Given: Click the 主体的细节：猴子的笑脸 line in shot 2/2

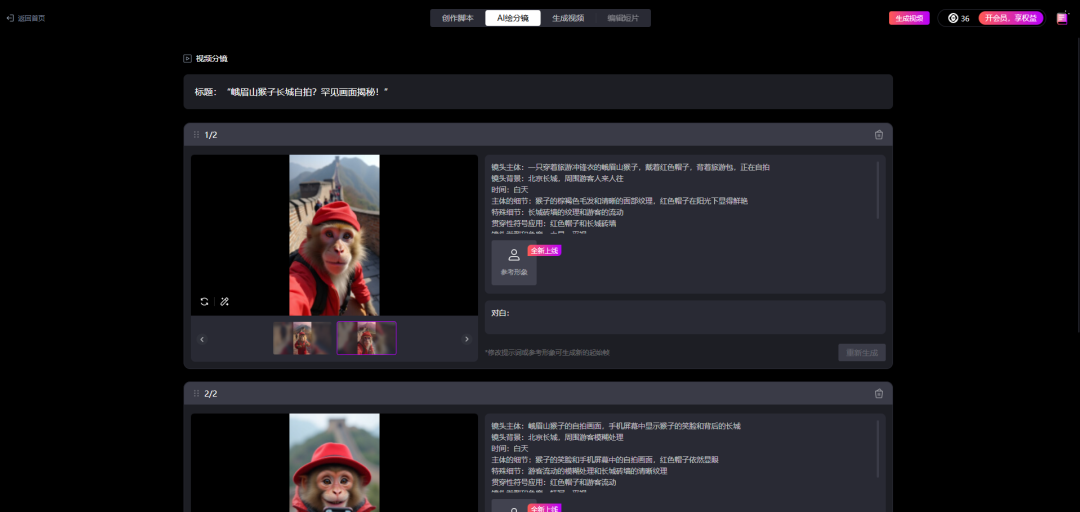Looking at the screenshot, I should click(x=605, y=460).
